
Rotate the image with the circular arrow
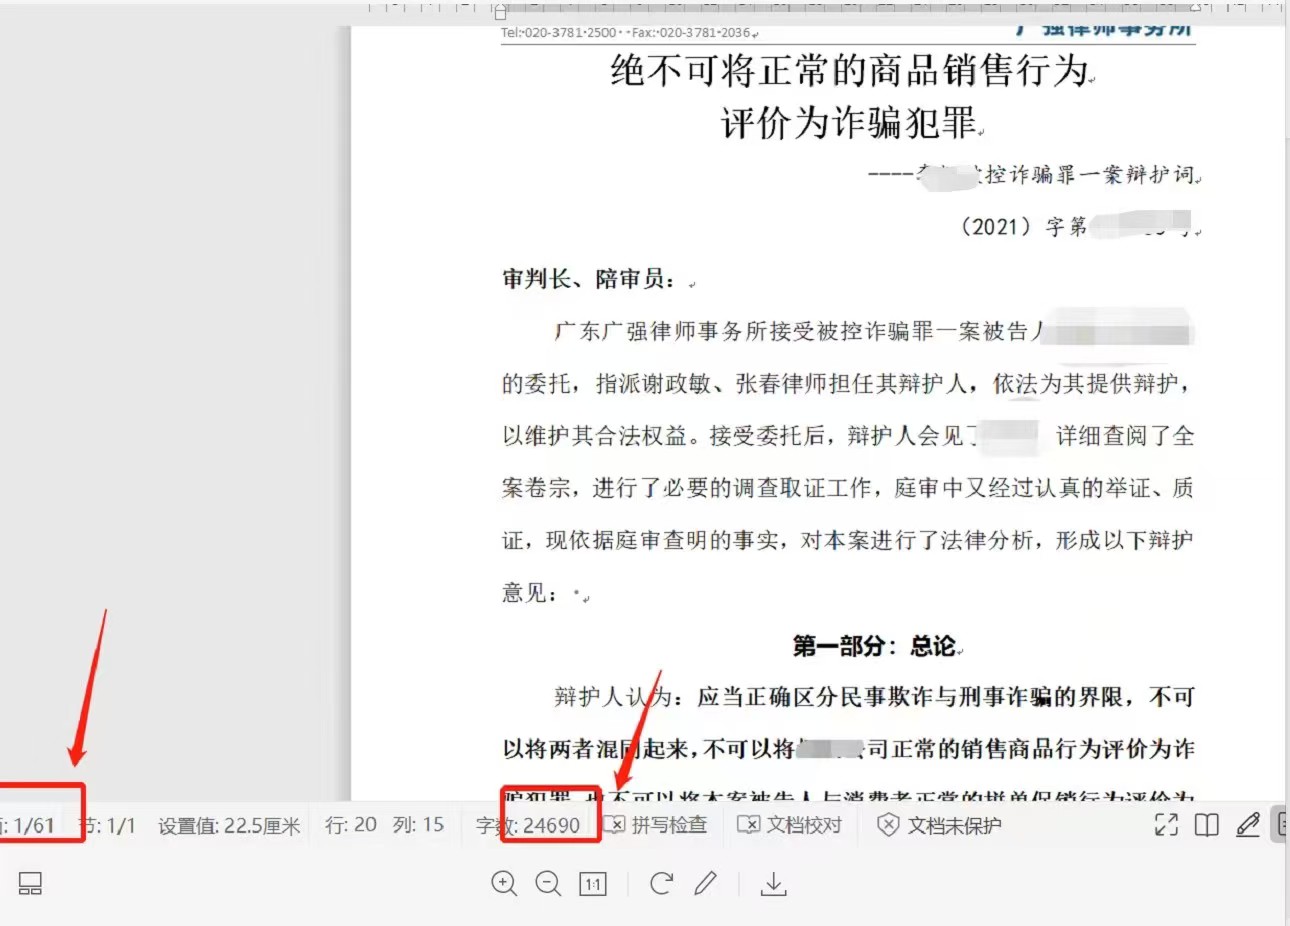pos(661,883)
